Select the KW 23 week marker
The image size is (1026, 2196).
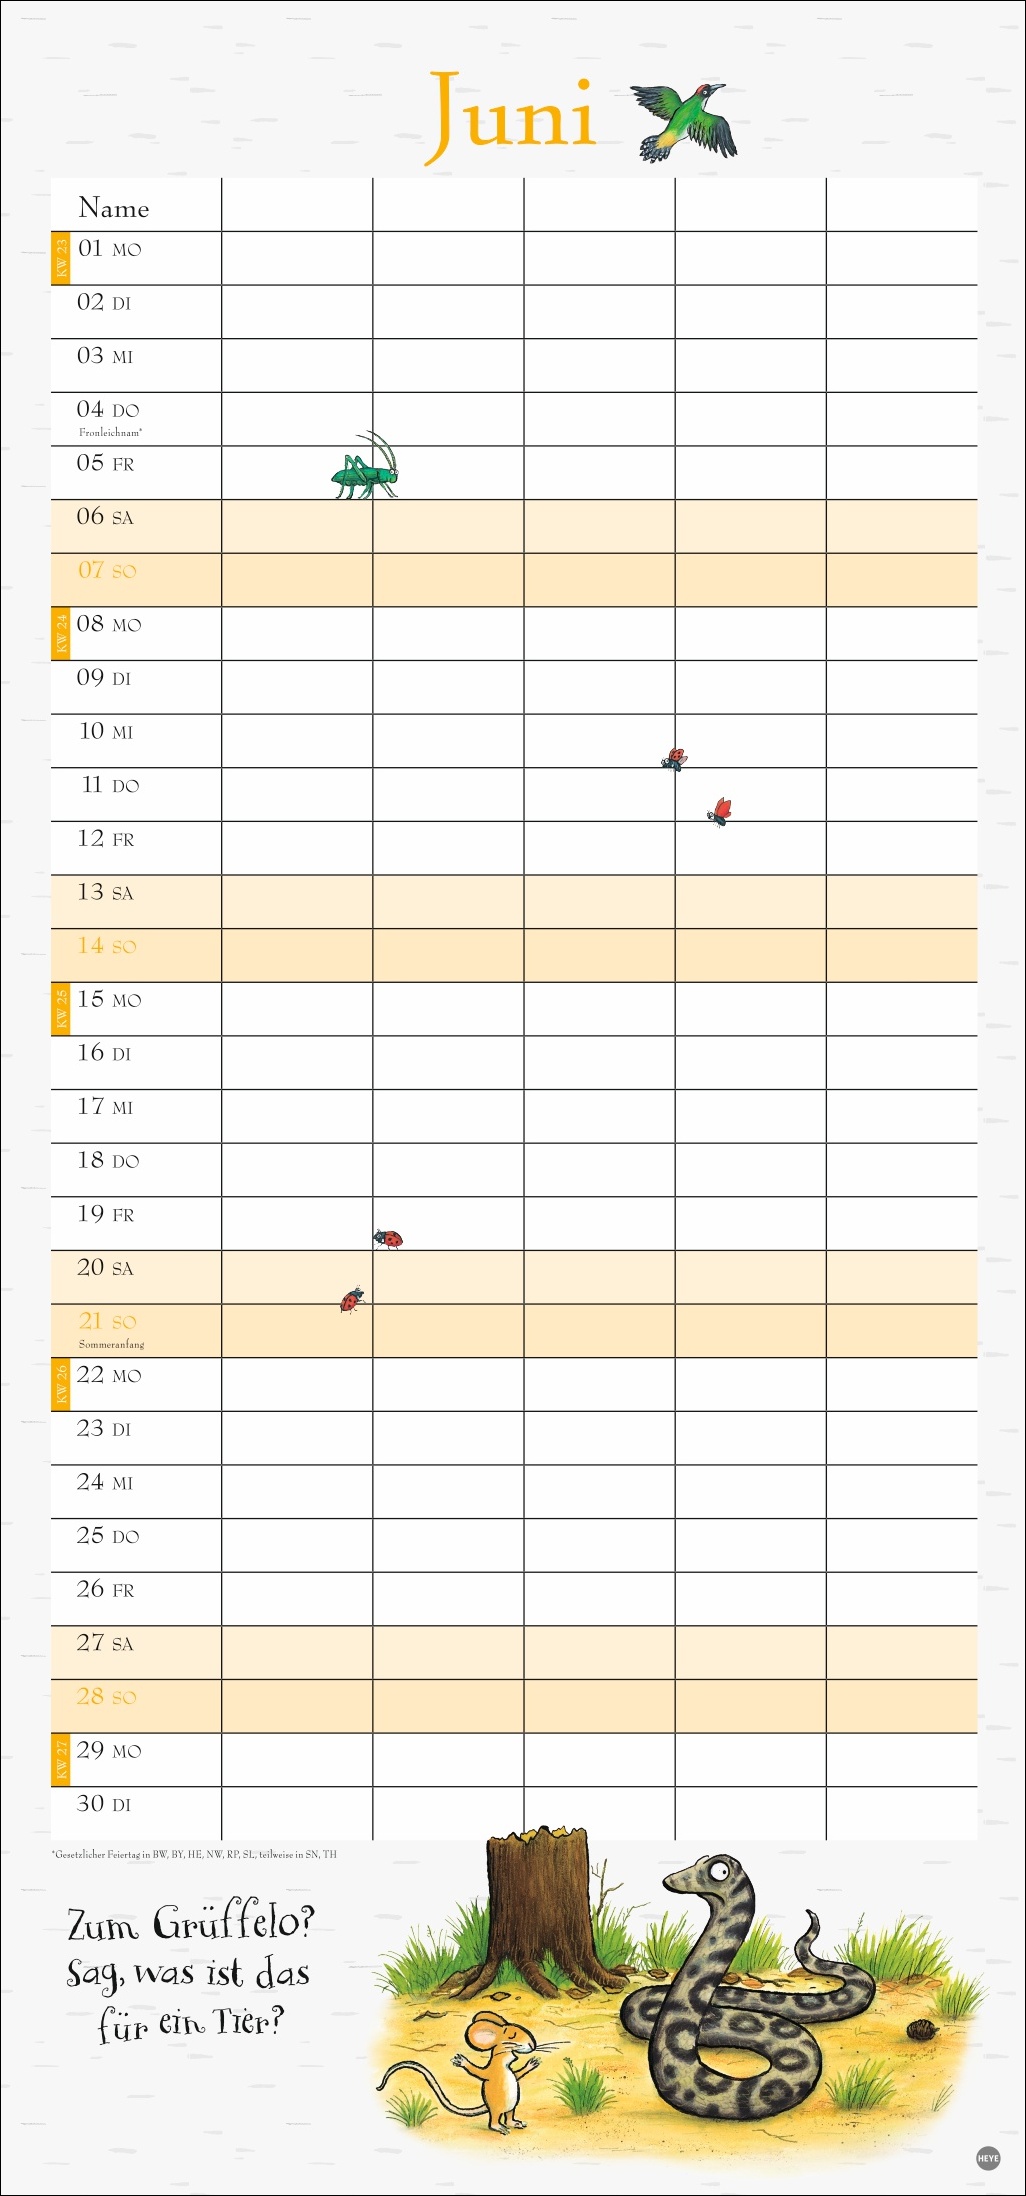tap(61, 258)
